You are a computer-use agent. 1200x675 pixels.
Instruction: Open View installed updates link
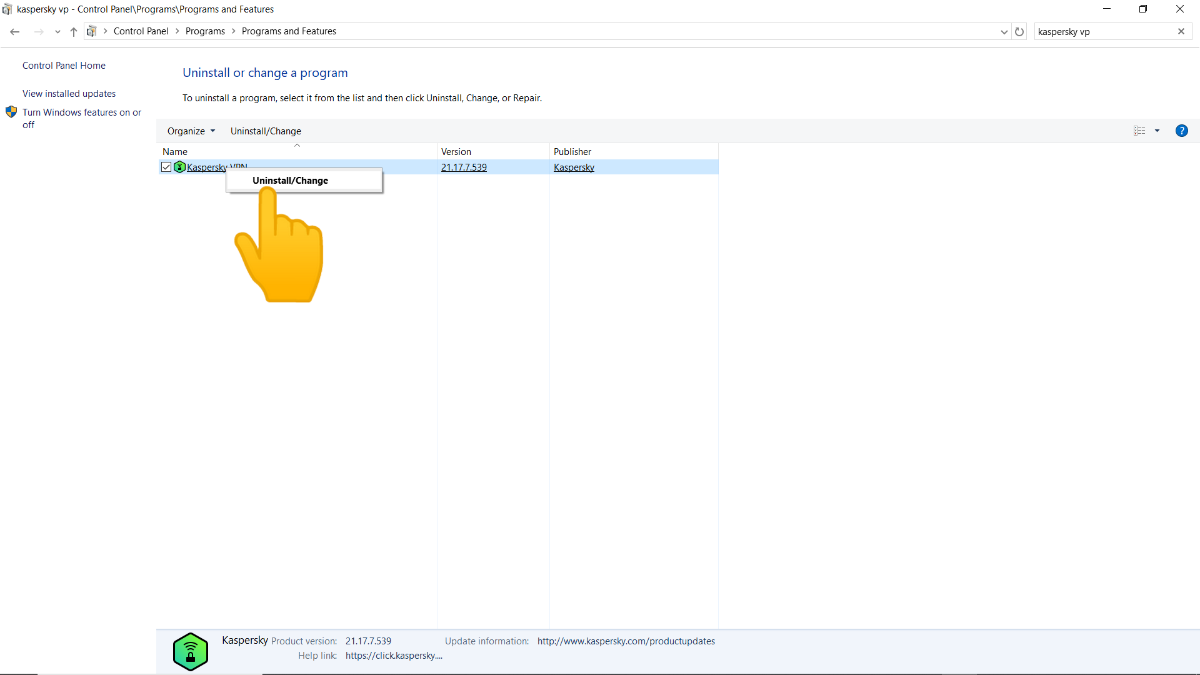tap(69, 94)
